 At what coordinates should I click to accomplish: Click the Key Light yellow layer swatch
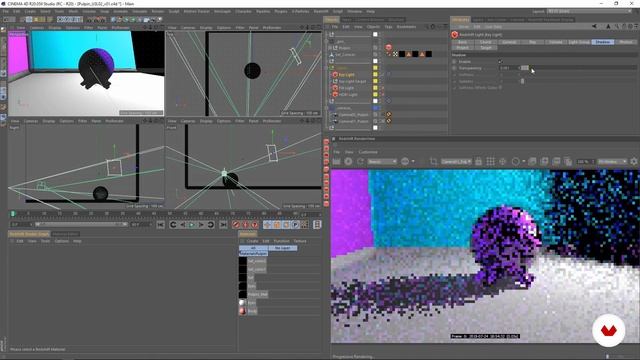[x=375, y=75]
